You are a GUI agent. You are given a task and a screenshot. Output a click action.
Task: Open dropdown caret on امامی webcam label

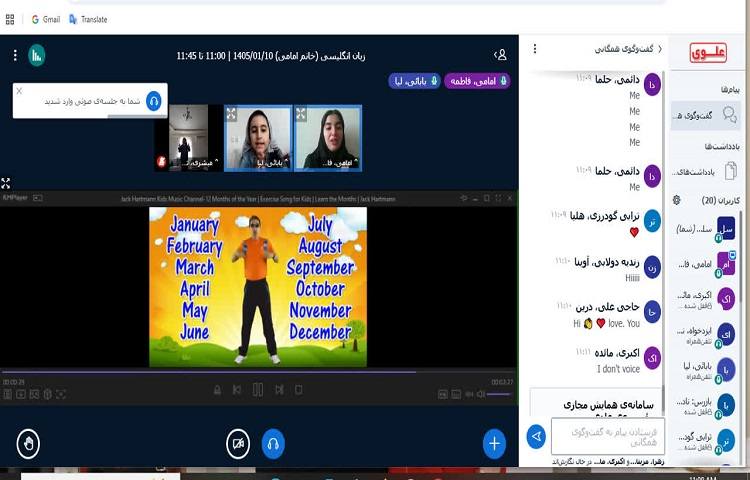pos(356,162)
